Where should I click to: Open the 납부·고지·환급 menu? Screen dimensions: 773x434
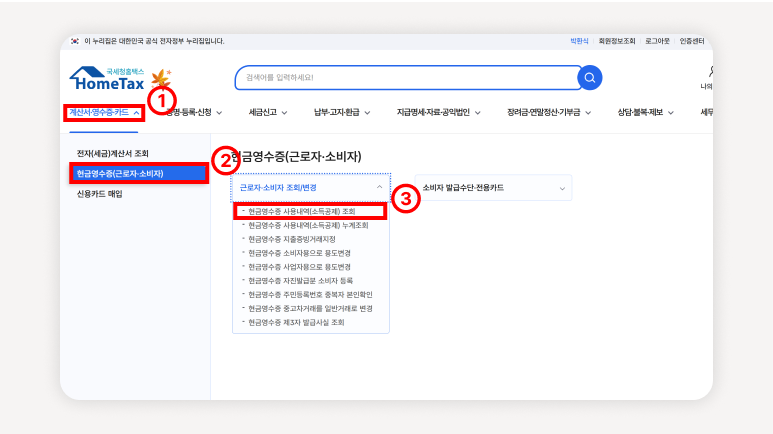coord(342,112)
